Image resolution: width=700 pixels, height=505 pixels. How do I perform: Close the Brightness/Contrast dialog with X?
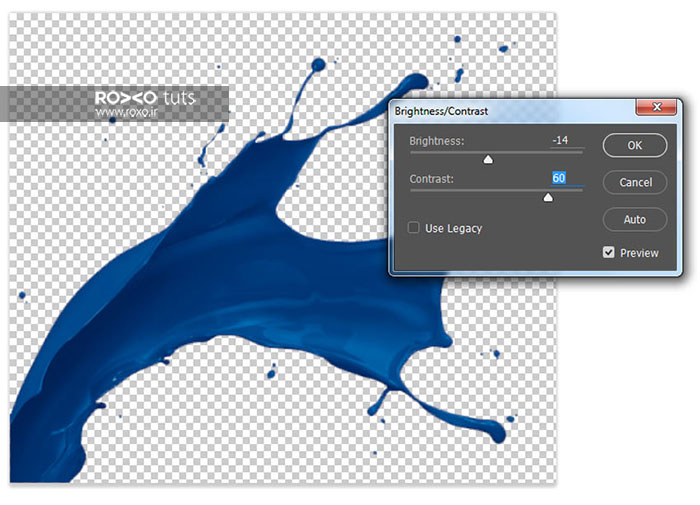656,107
